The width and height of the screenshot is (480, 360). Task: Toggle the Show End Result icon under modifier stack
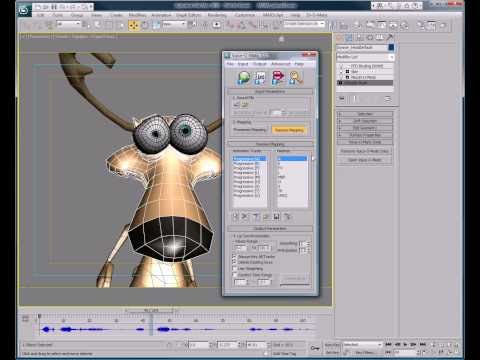(x=355, y=98)
